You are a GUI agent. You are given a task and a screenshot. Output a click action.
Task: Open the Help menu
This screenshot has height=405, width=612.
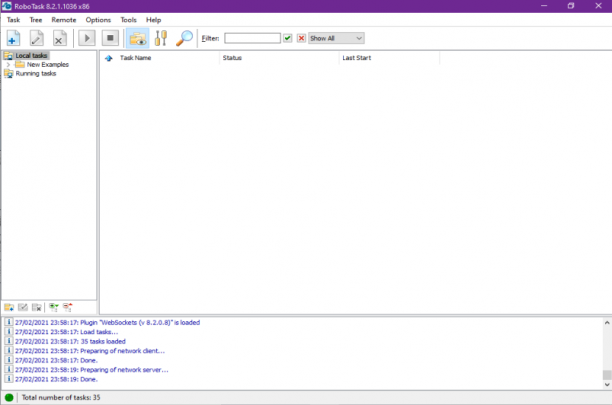click(x=153, y=20)
